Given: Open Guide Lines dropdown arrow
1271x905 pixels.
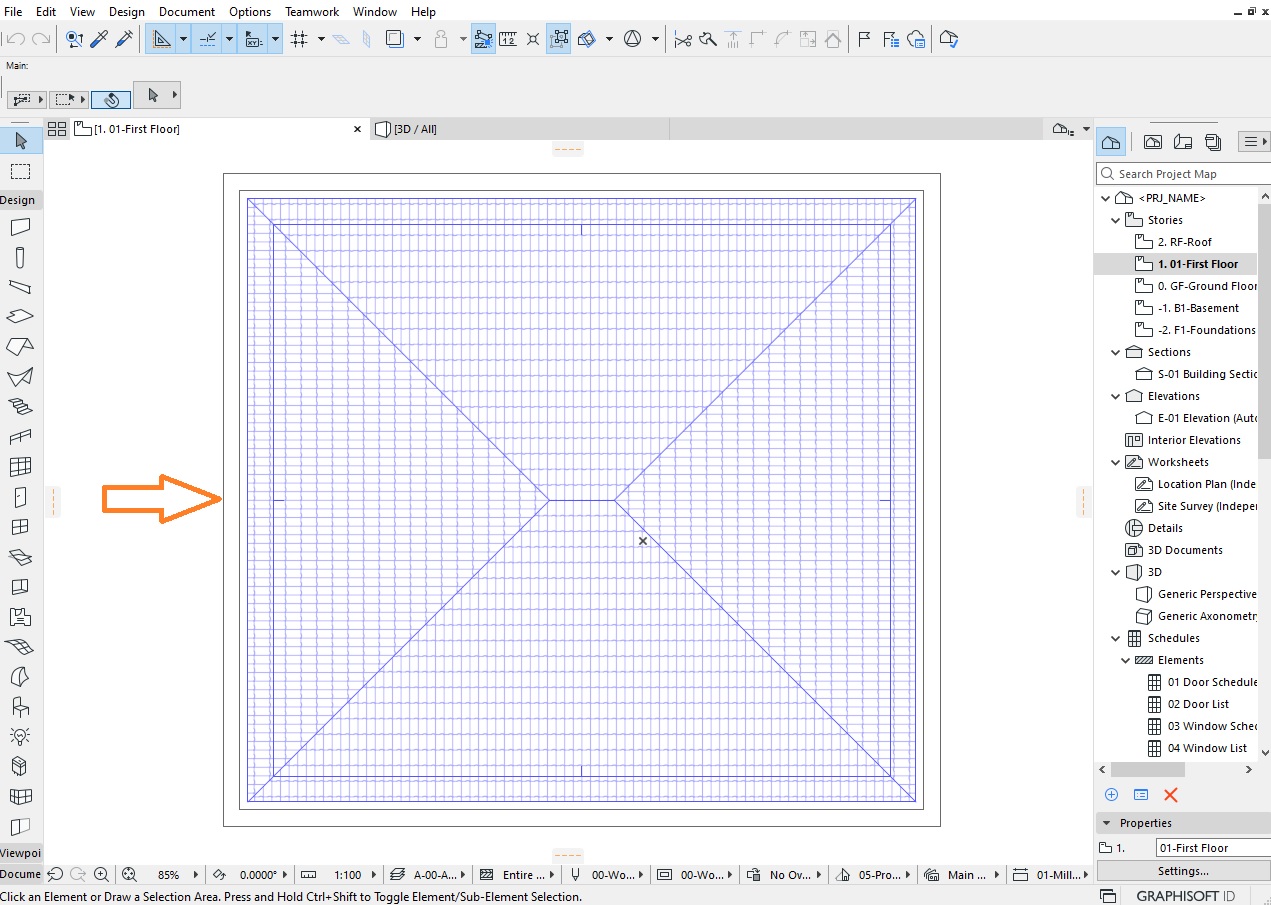Looking at the screenshot, I should [183, 39].
